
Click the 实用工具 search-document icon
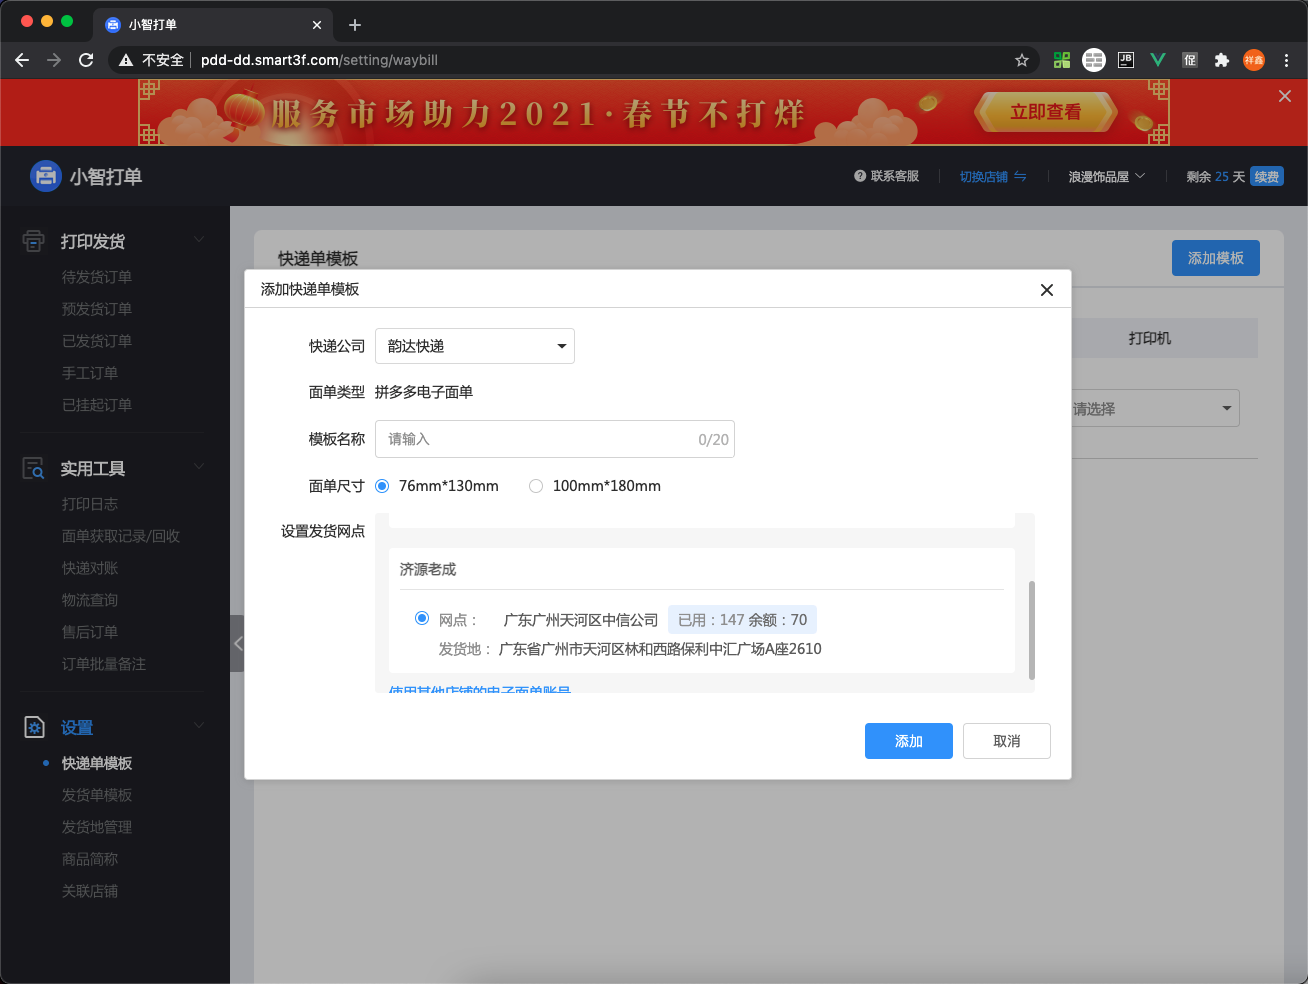[x=34, y=468]
